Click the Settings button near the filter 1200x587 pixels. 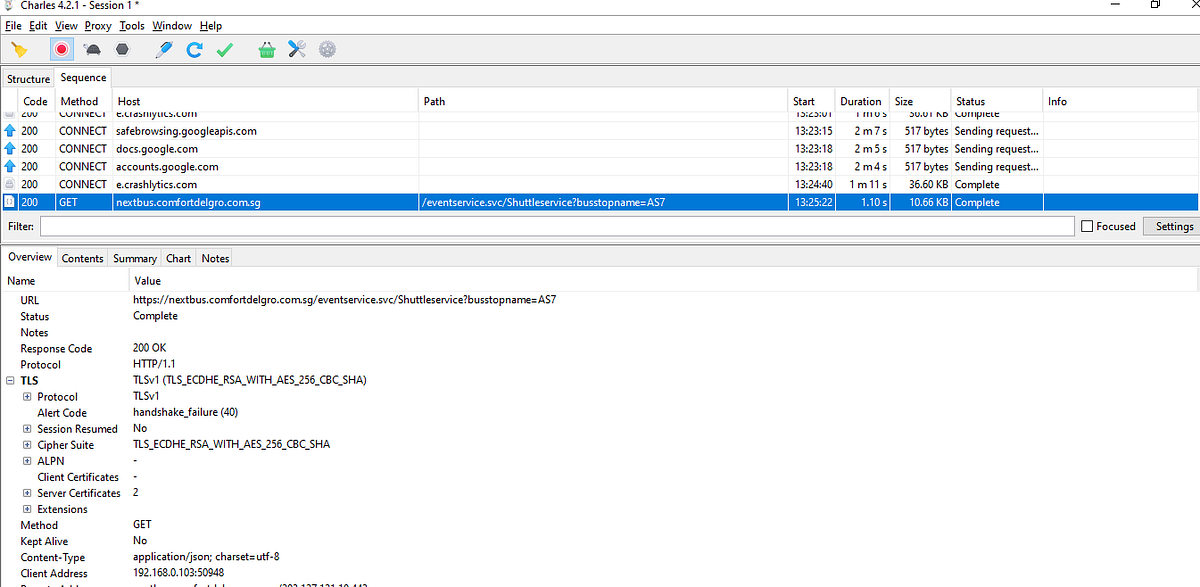coord(1172,225)
